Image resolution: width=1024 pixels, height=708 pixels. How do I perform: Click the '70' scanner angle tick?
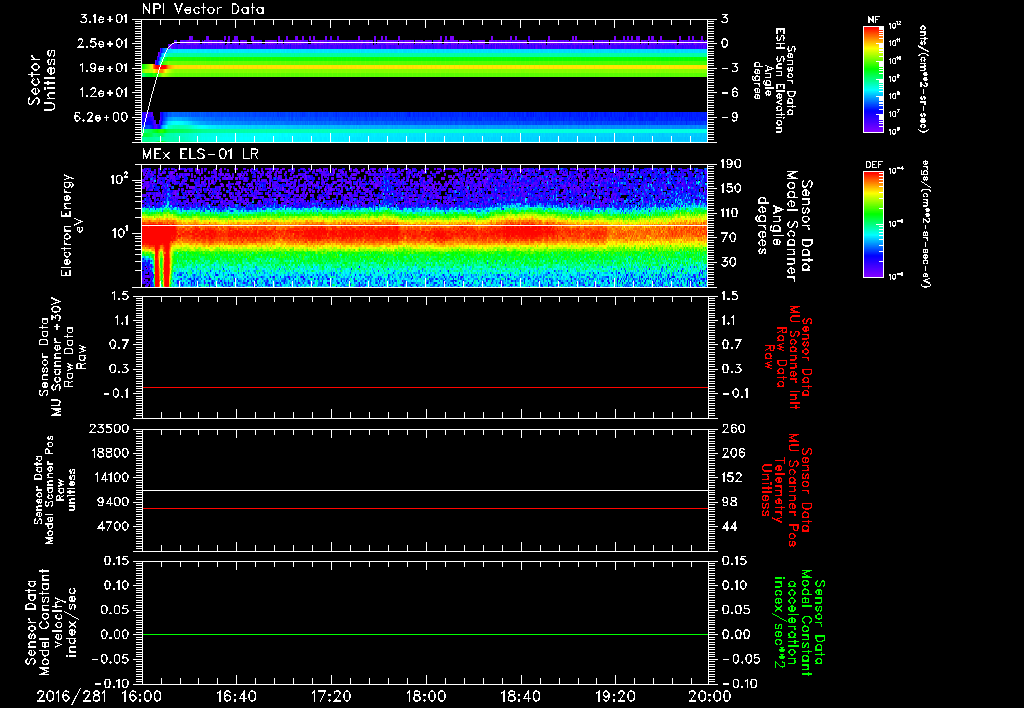(x=729, y=237)
